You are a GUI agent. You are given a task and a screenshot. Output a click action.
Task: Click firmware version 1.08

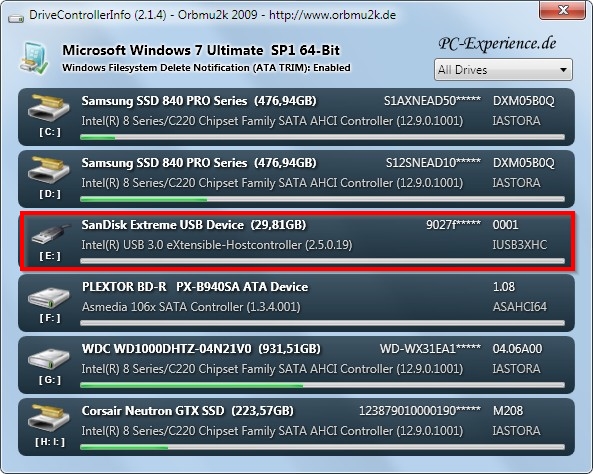tap(504, 287)
